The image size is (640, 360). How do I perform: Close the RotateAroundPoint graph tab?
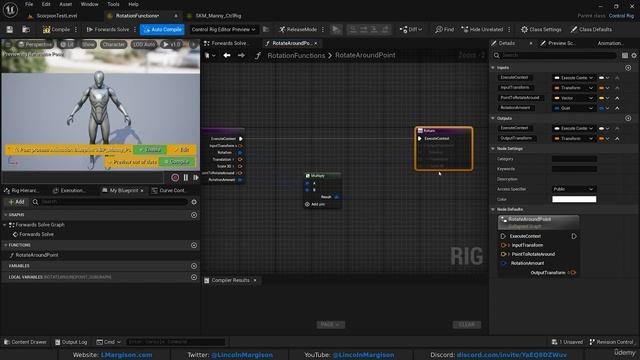pyautogui.click(x=316, y=43)
